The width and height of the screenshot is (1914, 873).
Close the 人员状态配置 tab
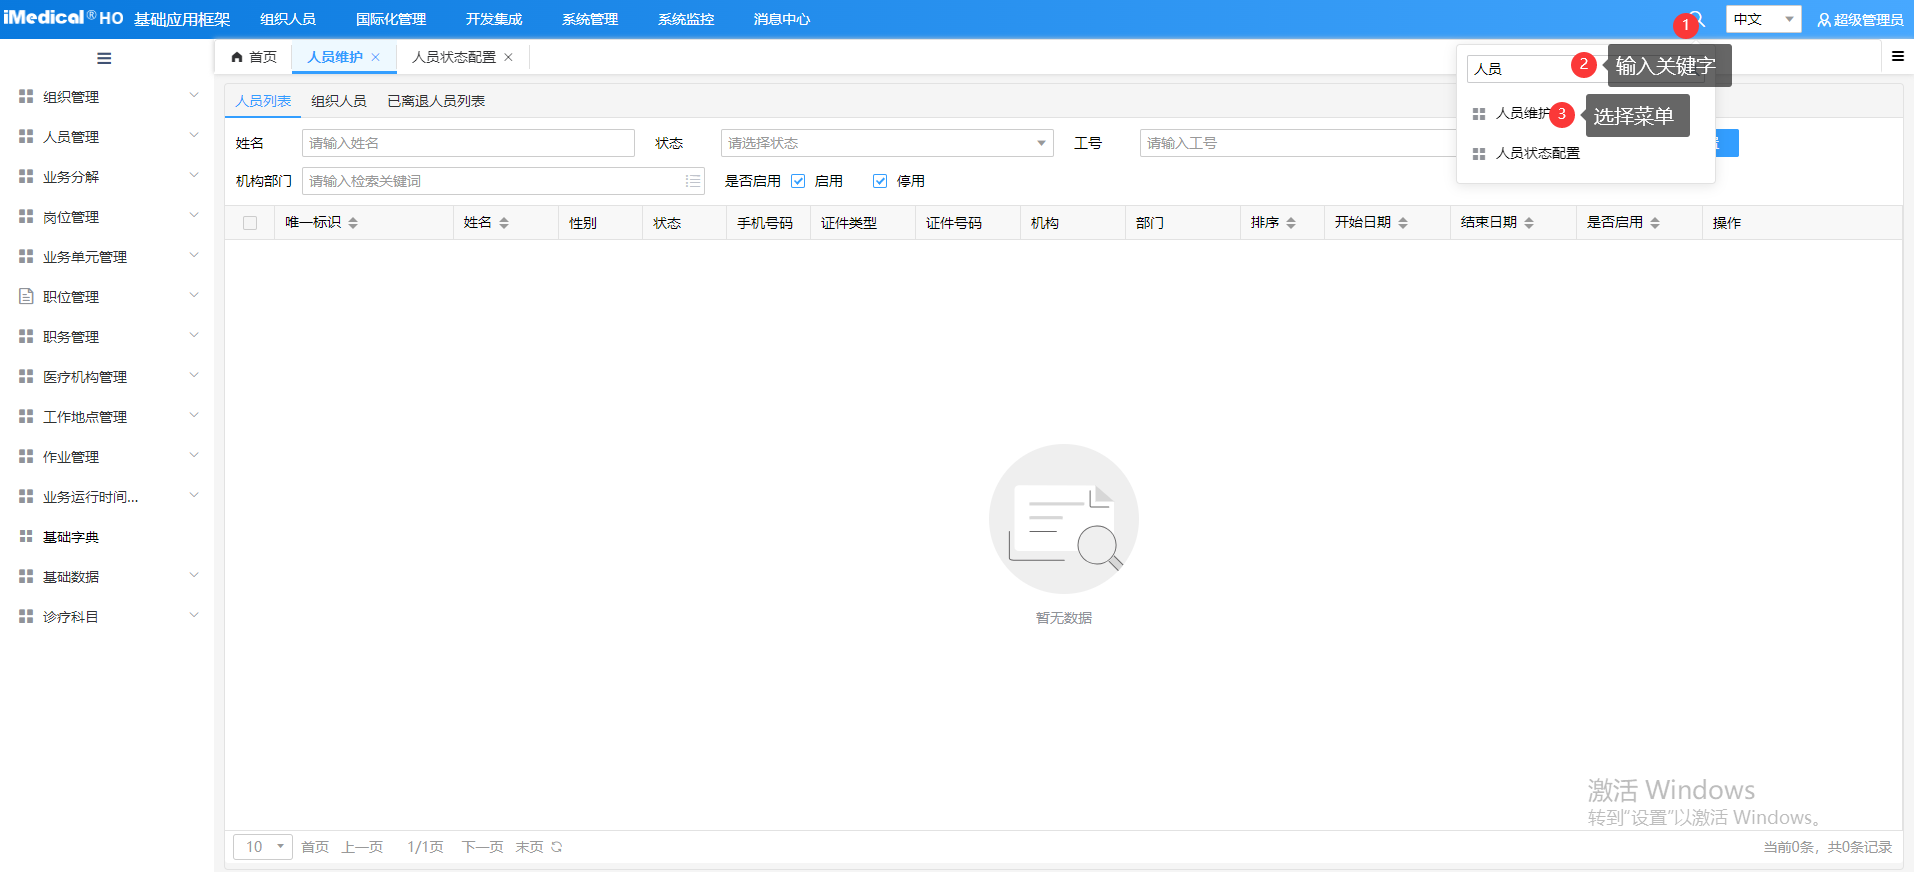click(x=509, y=57)
